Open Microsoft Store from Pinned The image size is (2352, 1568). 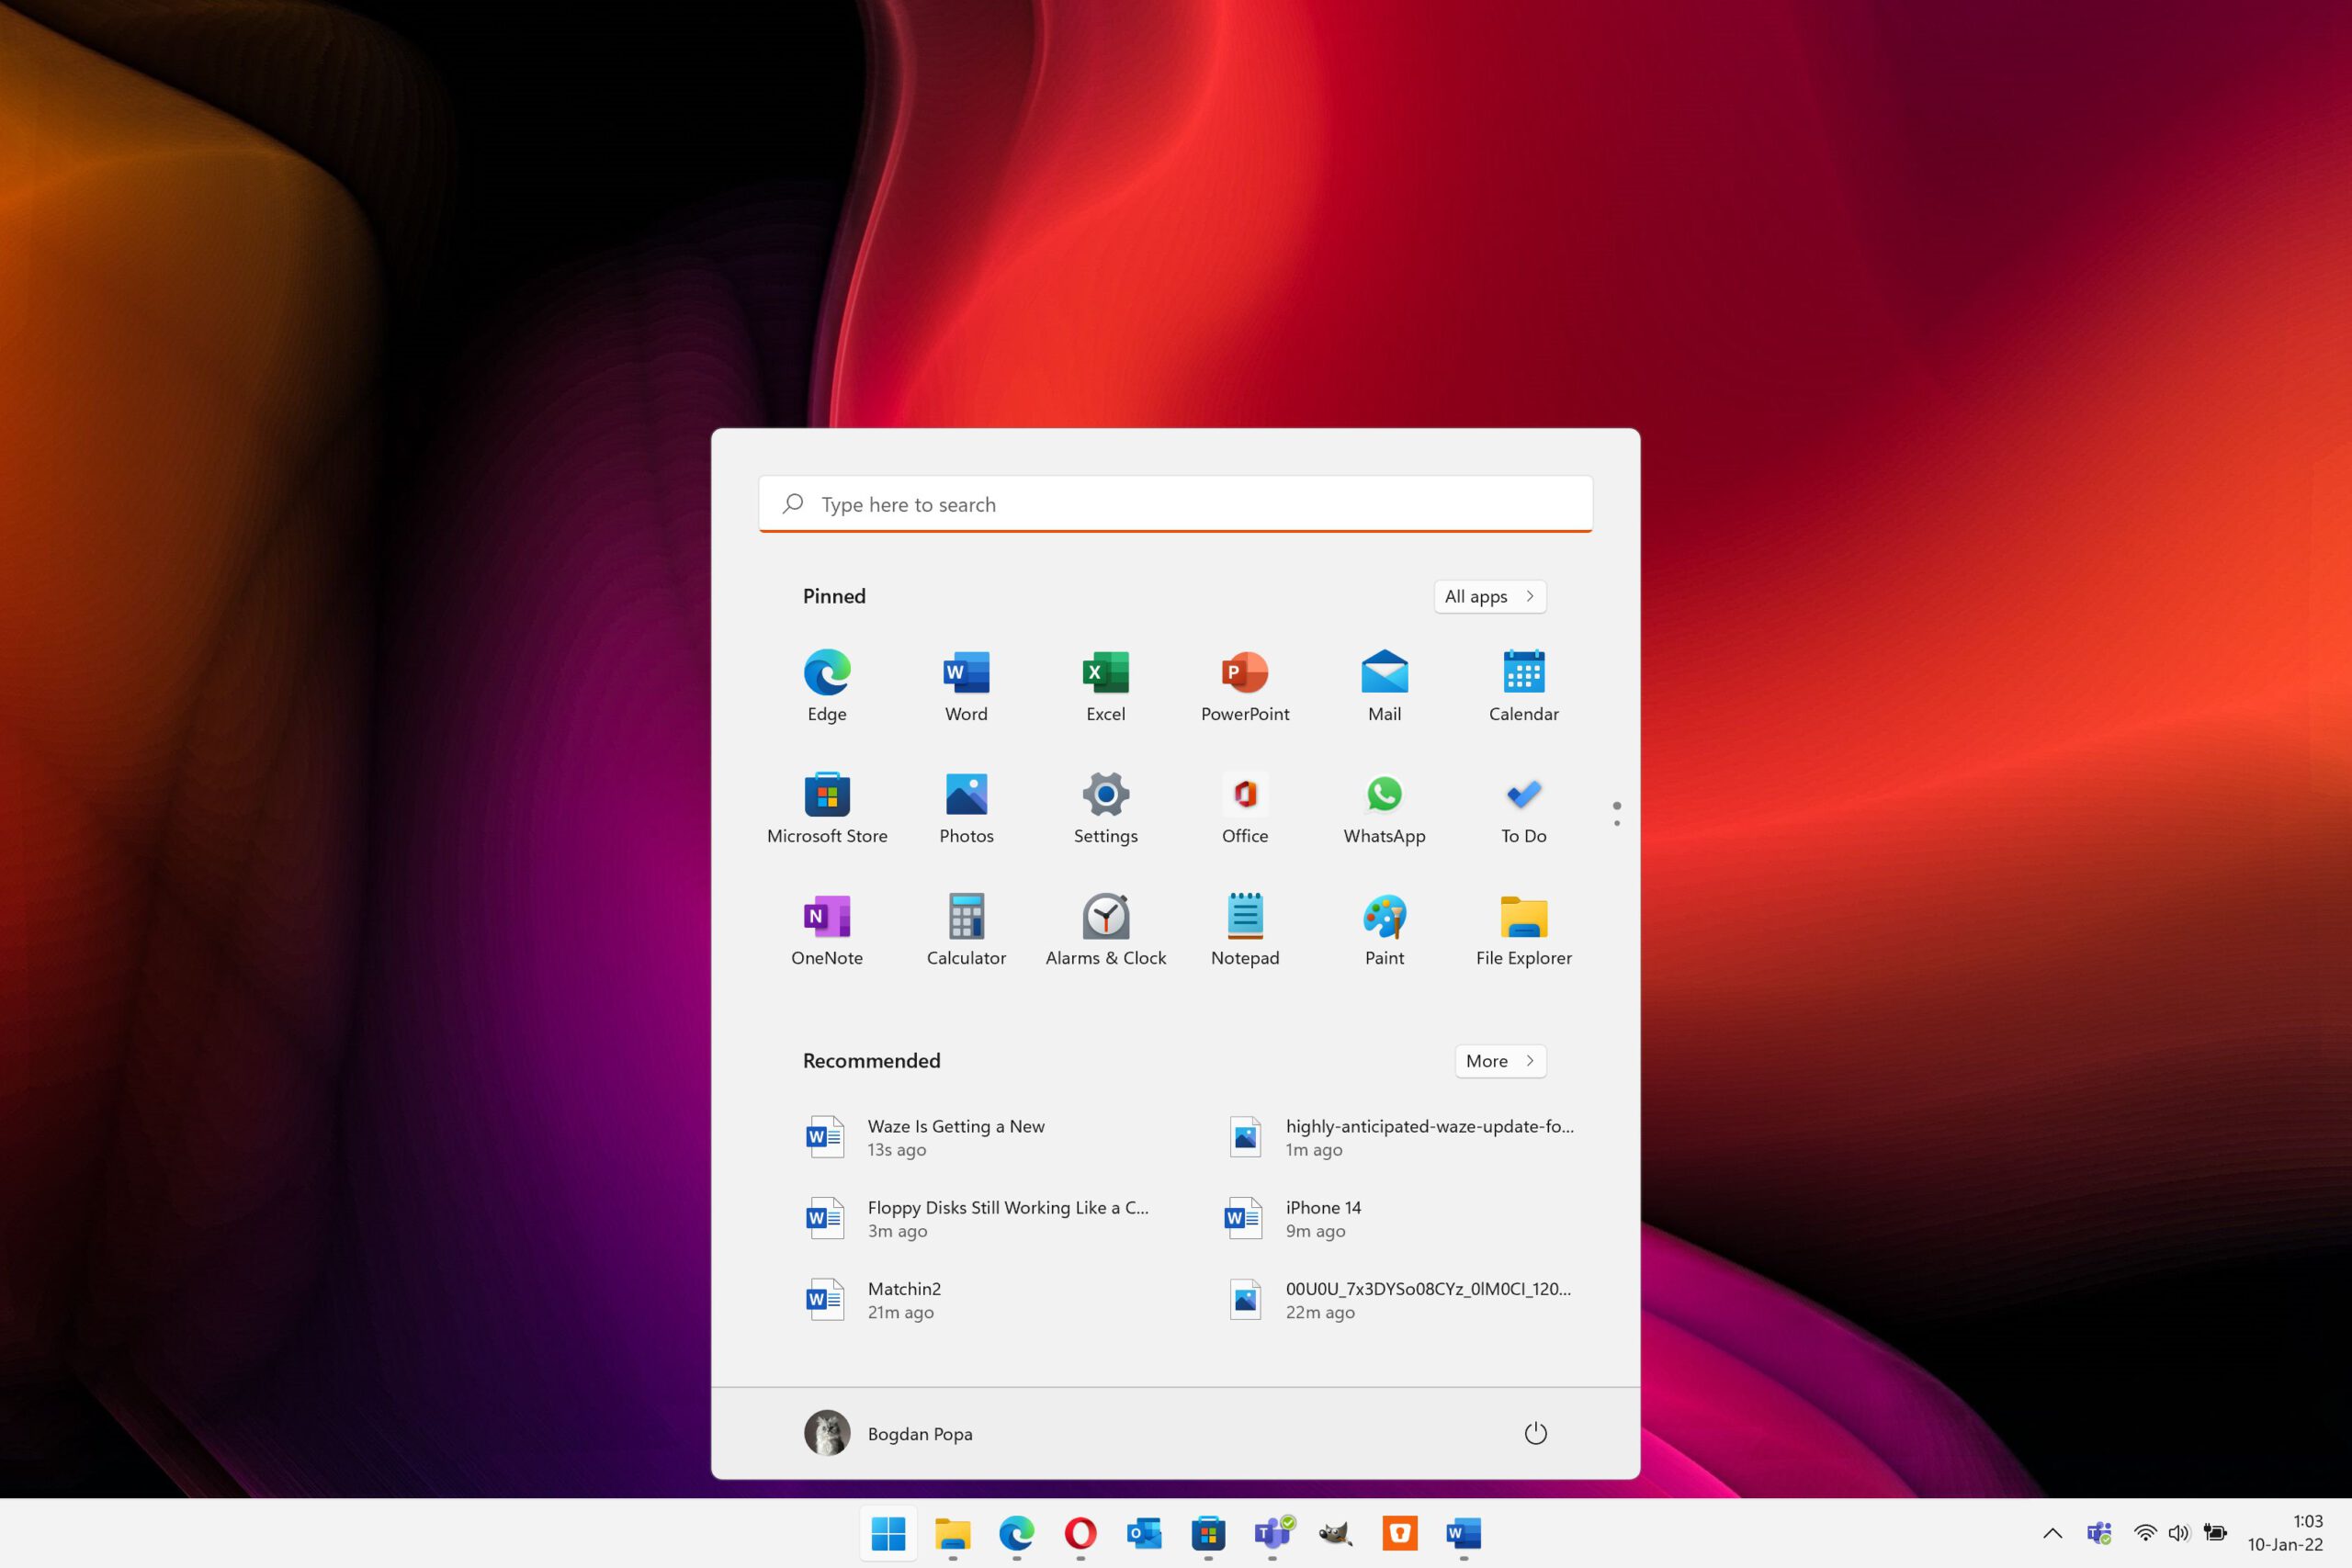pyautogui.click(x=827, y=808)
